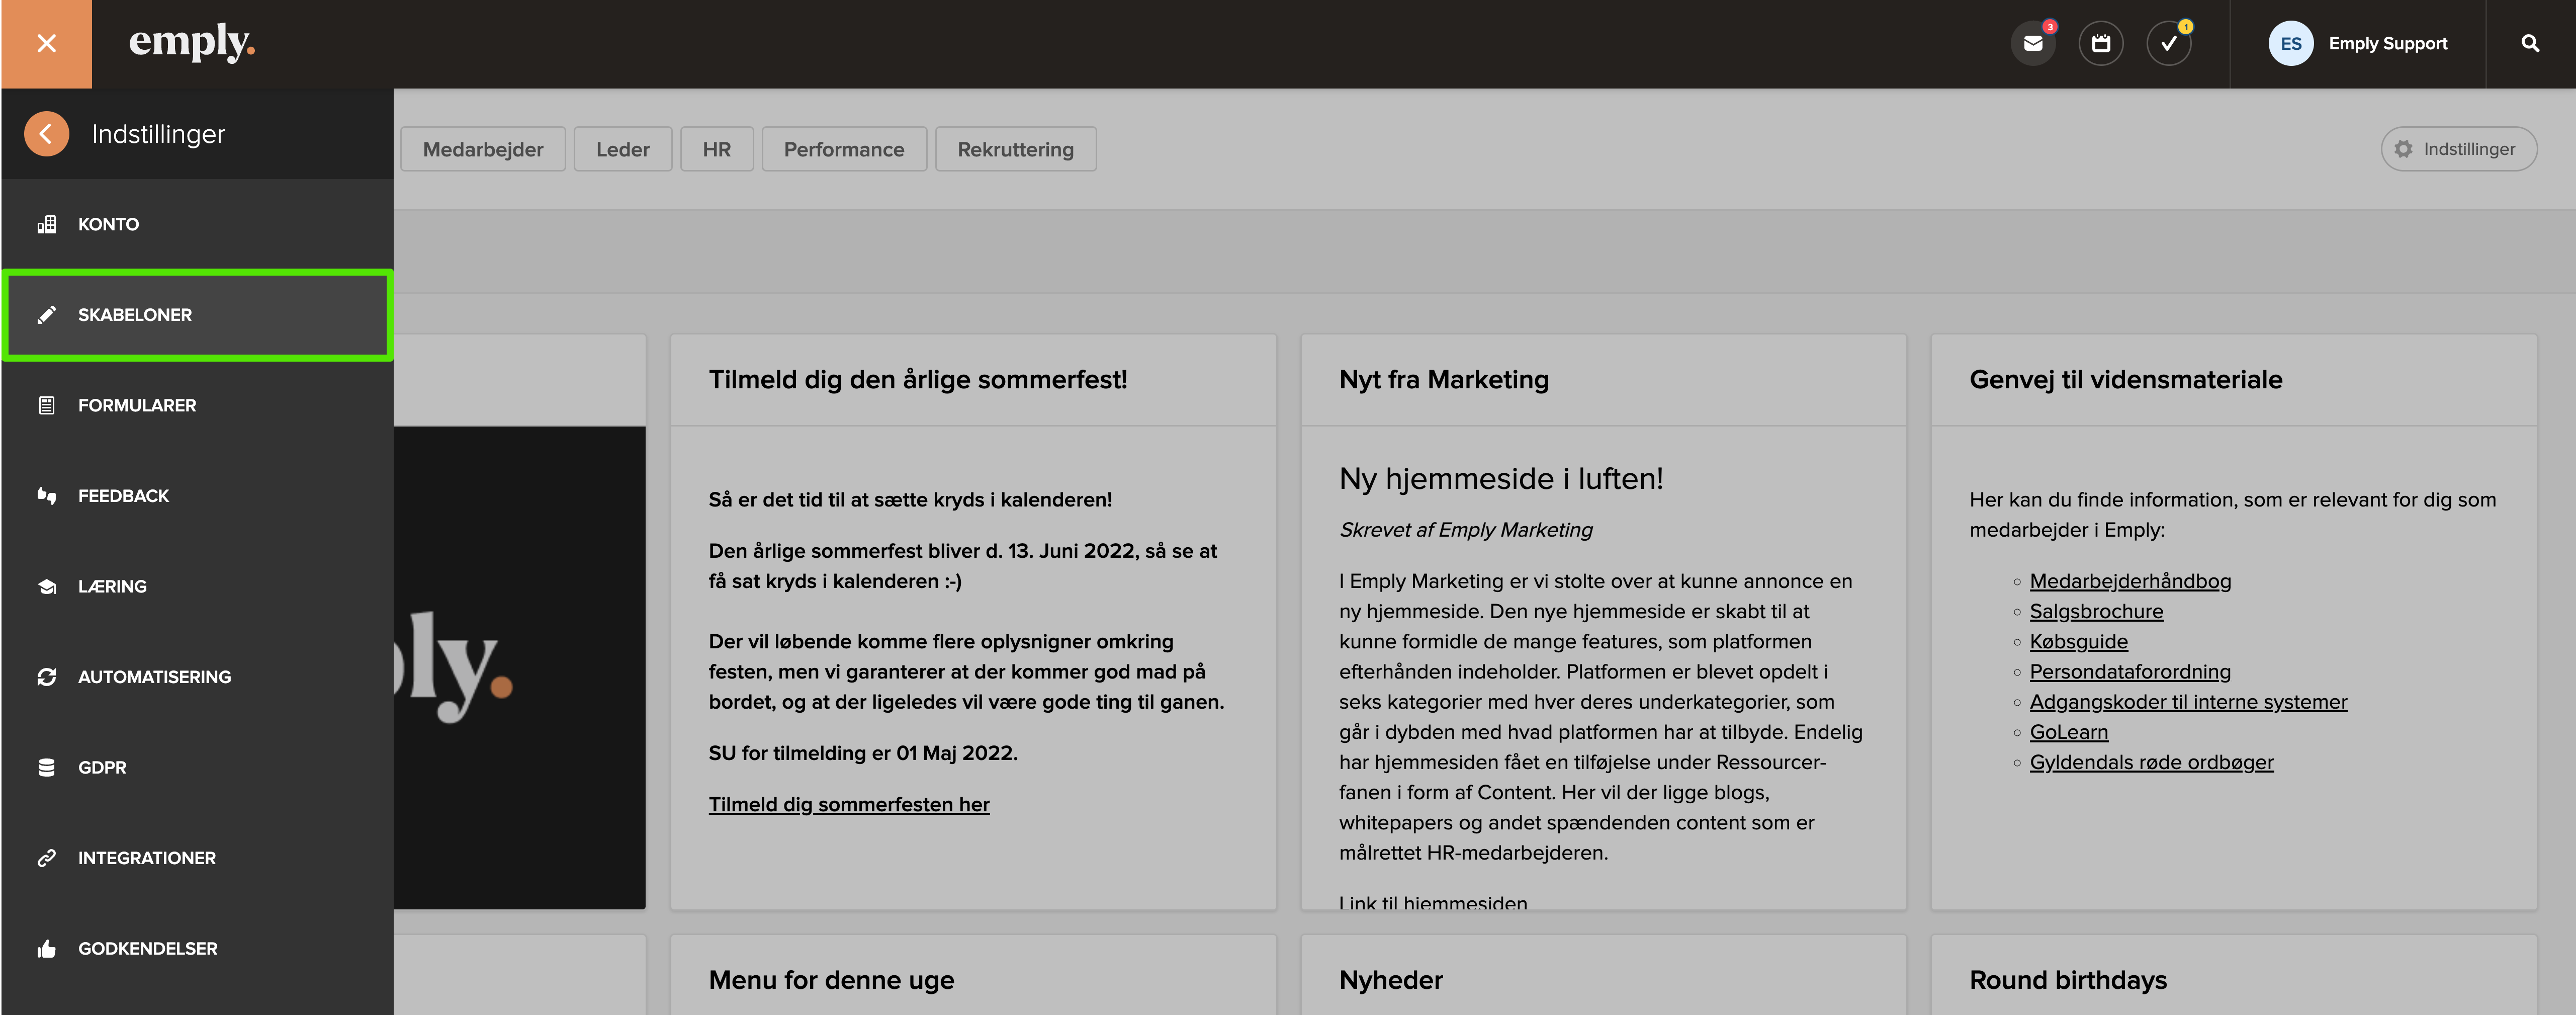Open INTEGRATIONER via the chain link icon
The image size is (2576, 1015).
point(147,857)
